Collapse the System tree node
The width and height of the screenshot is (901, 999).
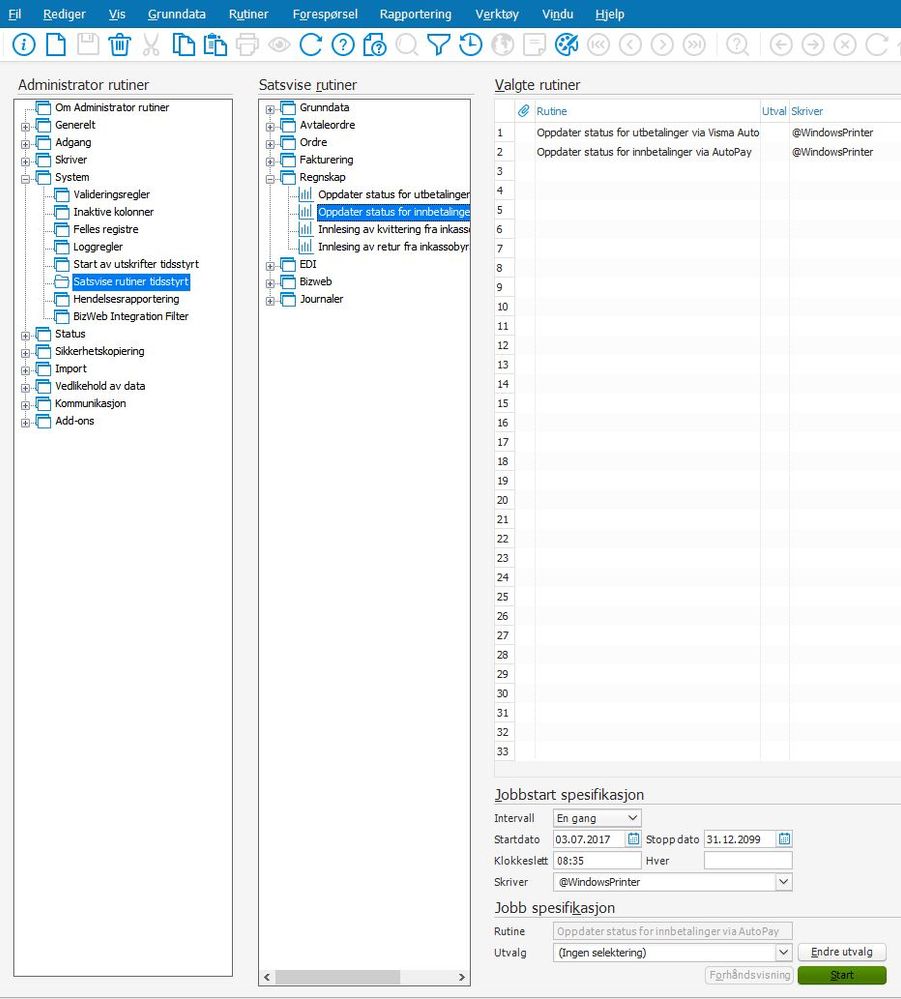(25, 179)
